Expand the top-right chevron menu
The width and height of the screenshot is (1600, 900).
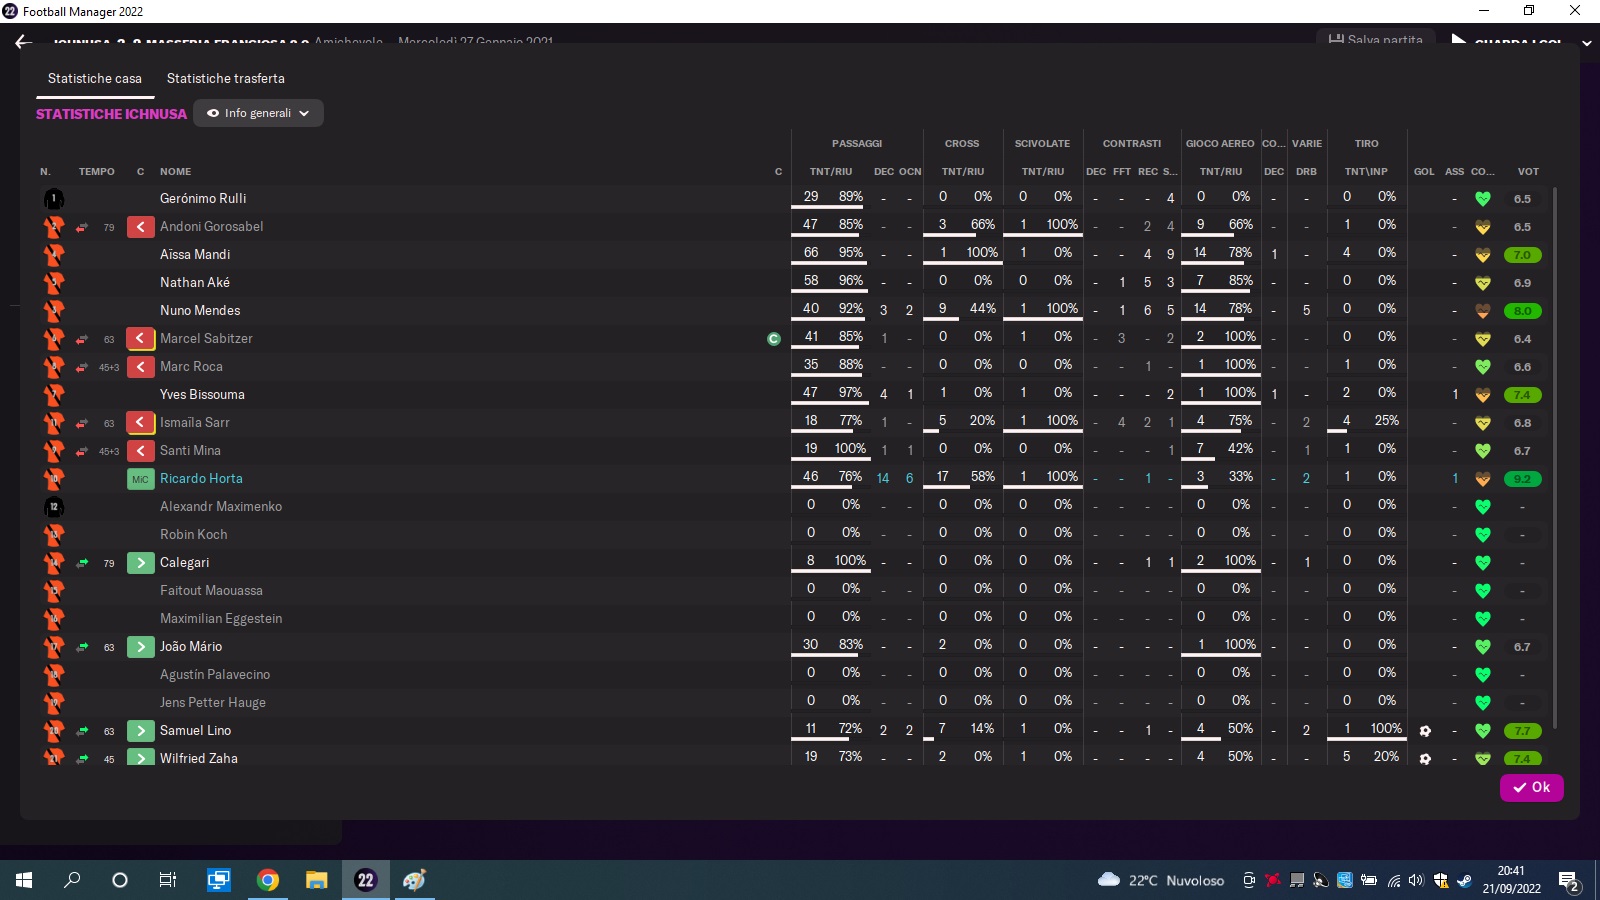click(1586, 43)
